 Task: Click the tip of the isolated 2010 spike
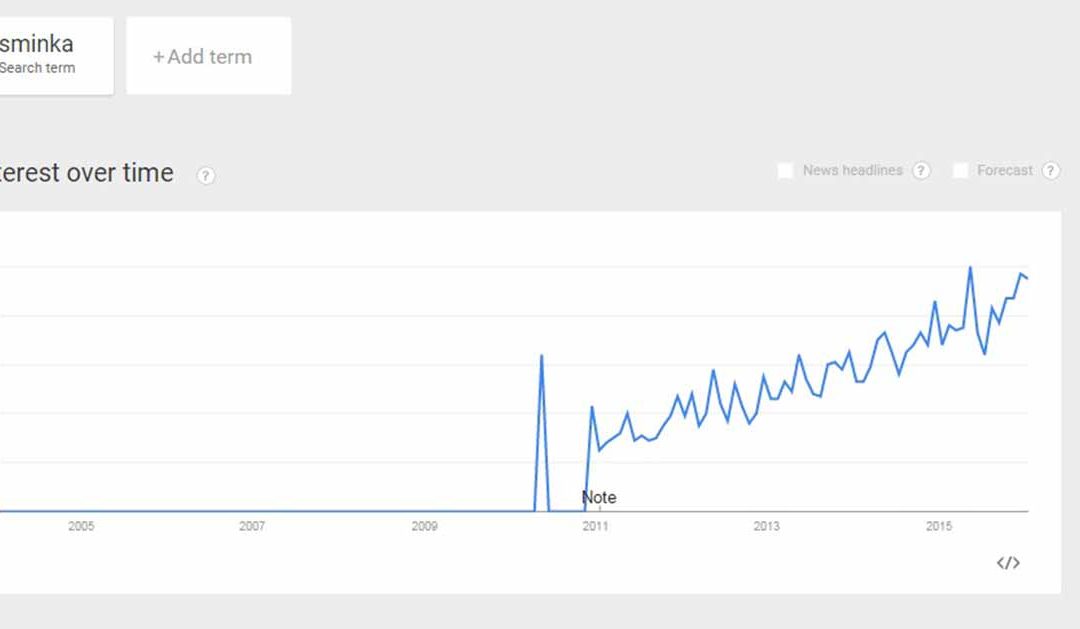coord(541,355)
